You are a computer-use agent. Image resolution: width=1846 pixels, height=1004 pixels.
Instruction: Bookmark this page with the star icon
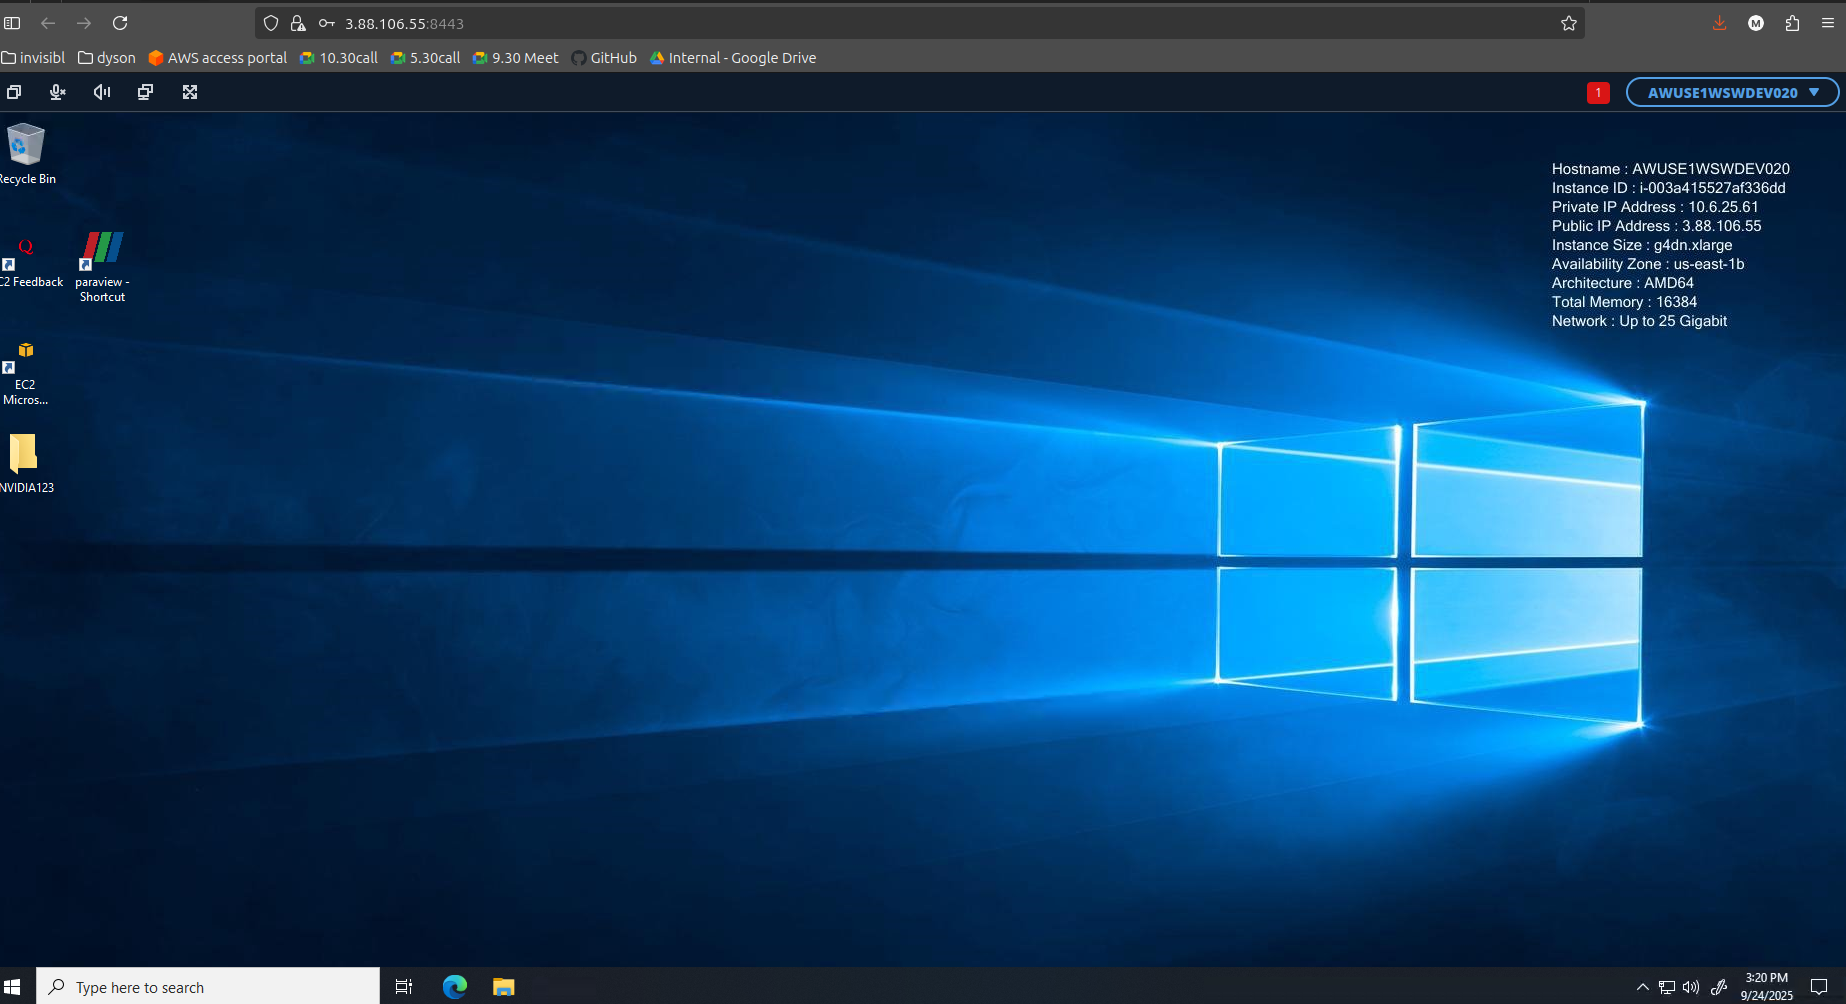point(1569,23)
